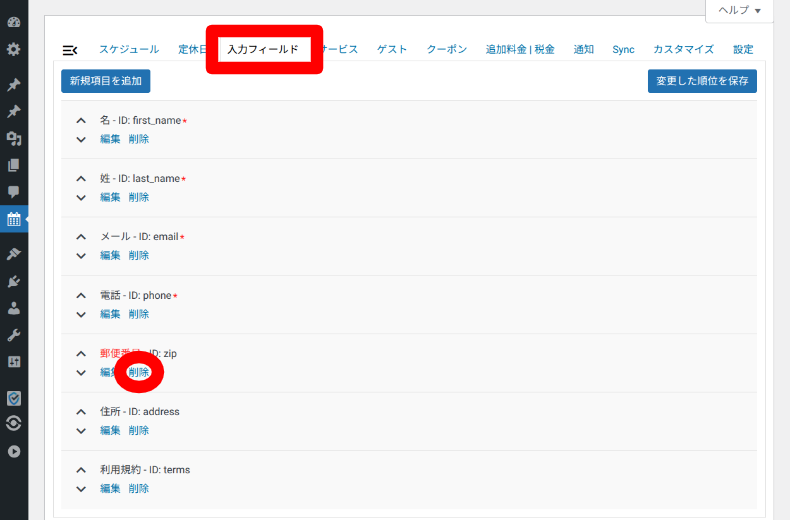
Task: Click the circular eye sync sidebar icon
Action: click(x=14, y=423)
